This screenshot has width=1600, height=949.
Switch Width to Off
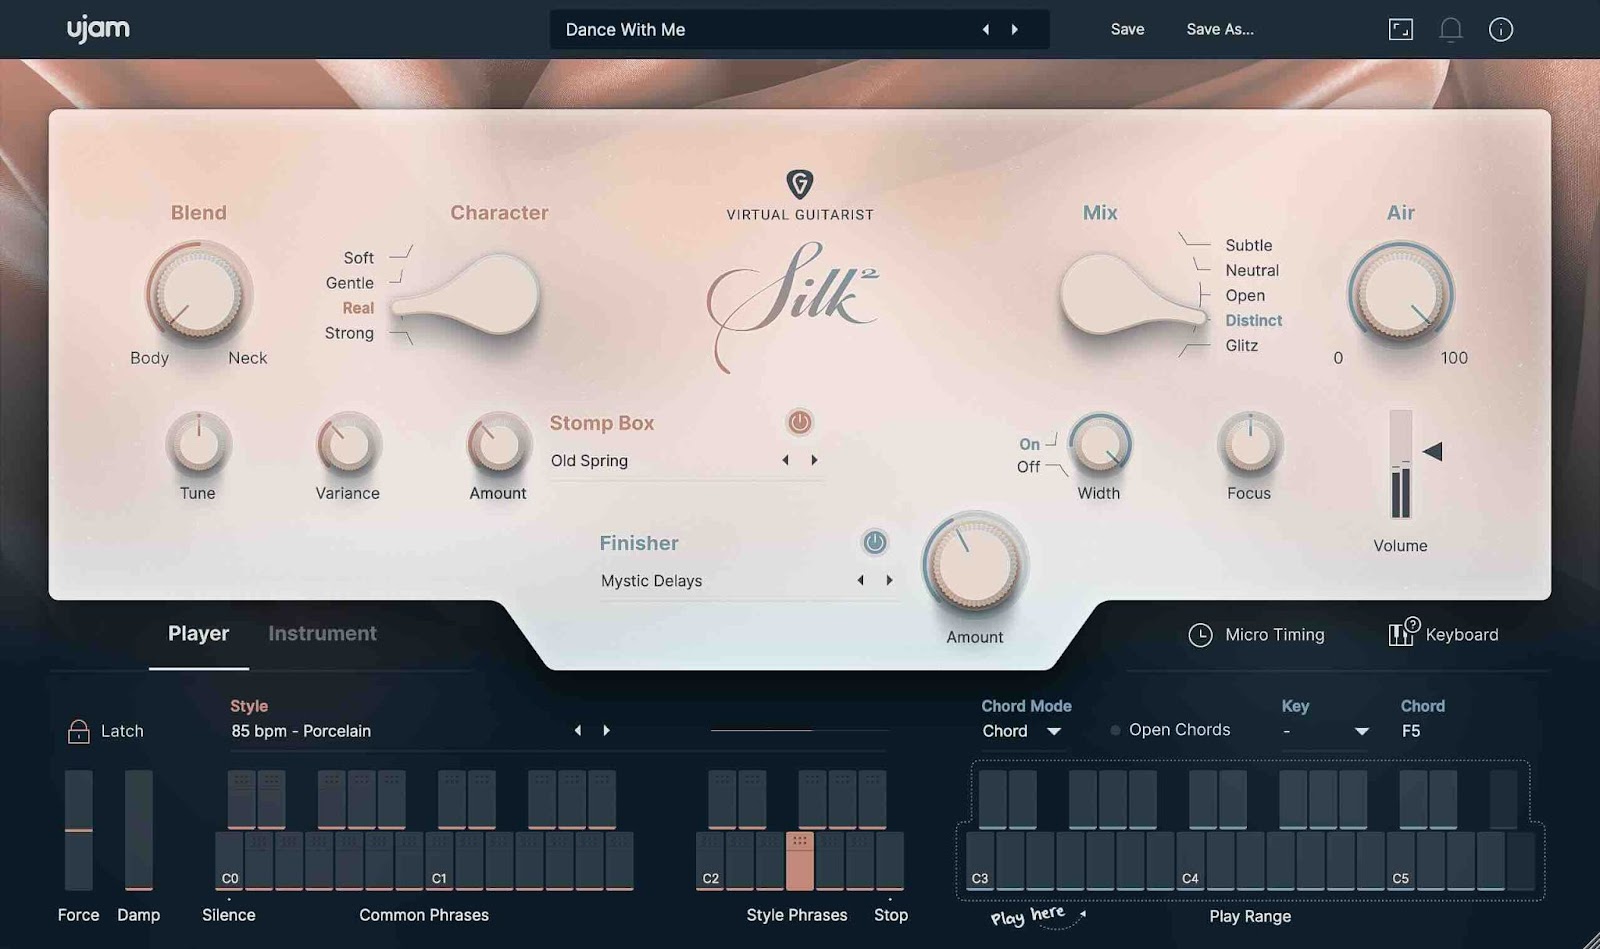[x=1030, y=466]
